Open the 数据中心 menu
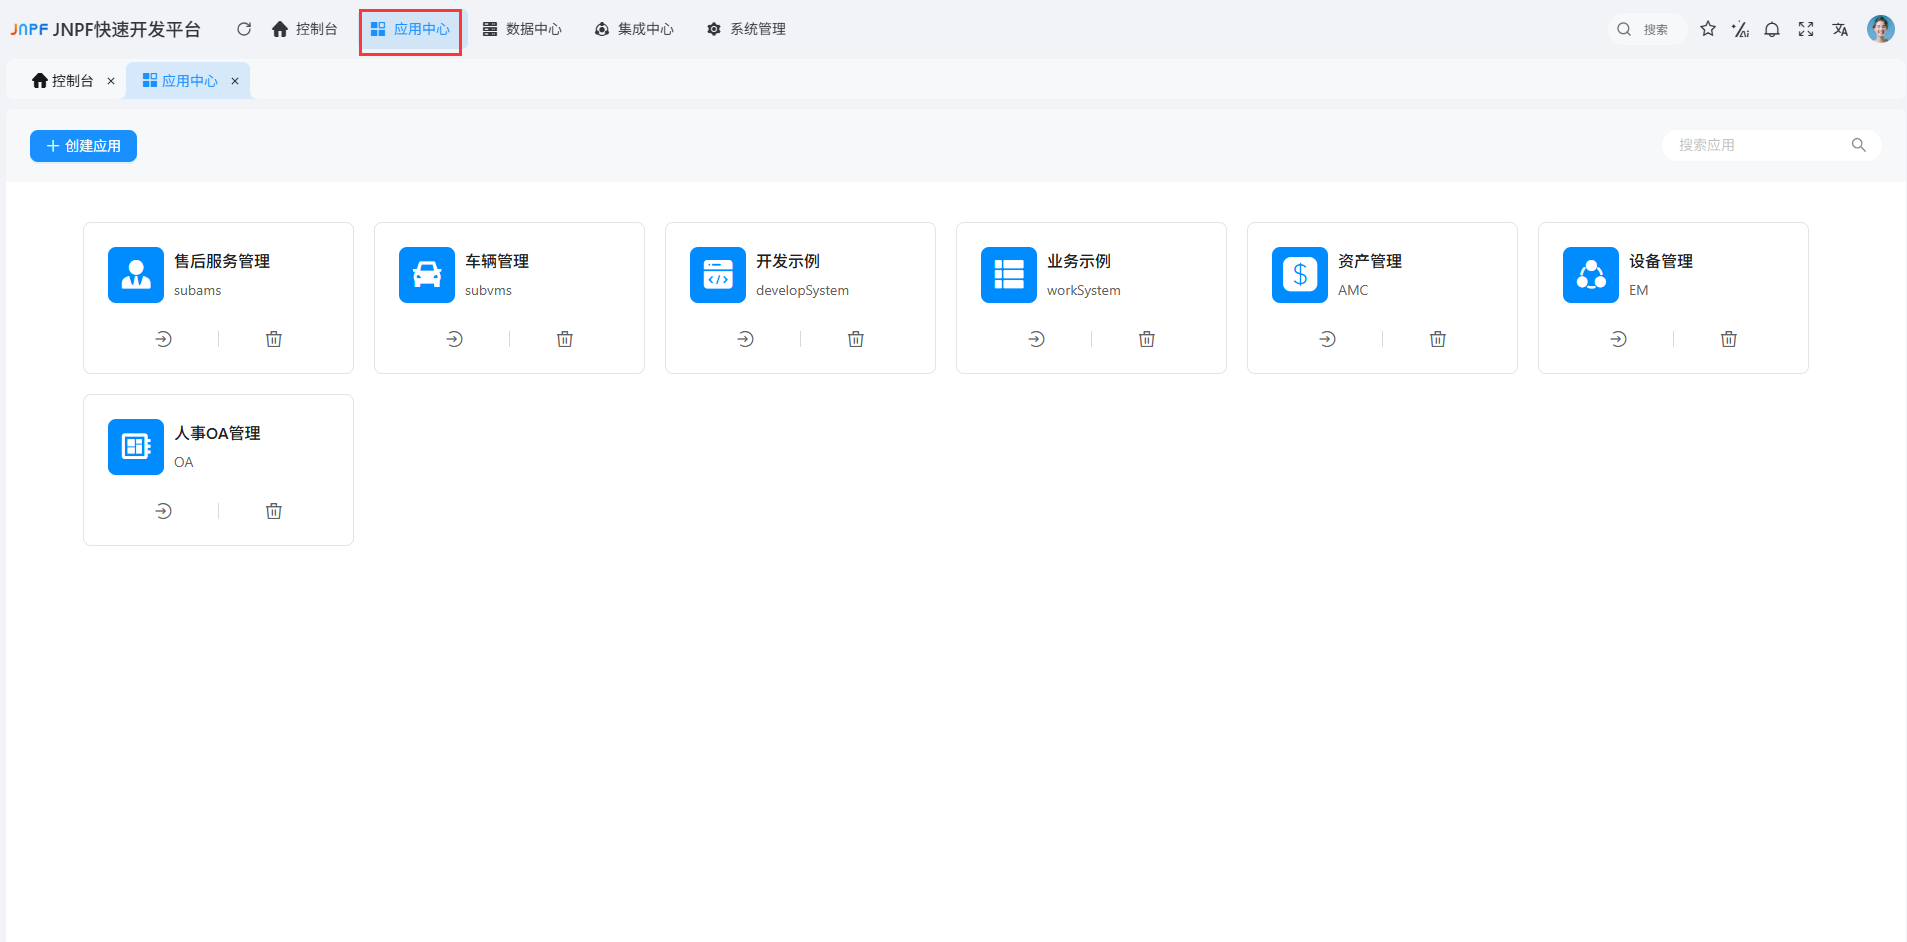 [x=522, y=29]
